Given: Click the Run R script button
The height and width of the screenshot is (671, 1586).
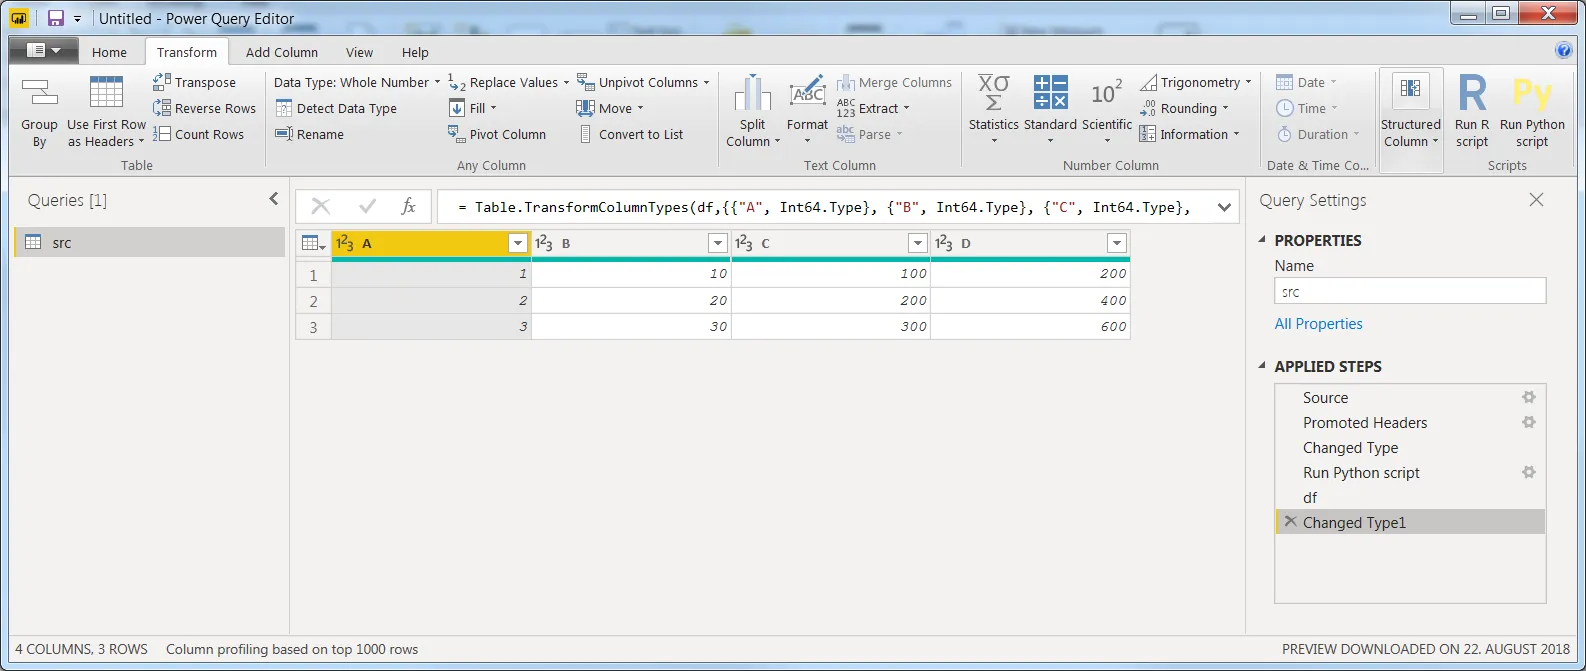Looking at the screenshot, I should tap(1472, 112).
